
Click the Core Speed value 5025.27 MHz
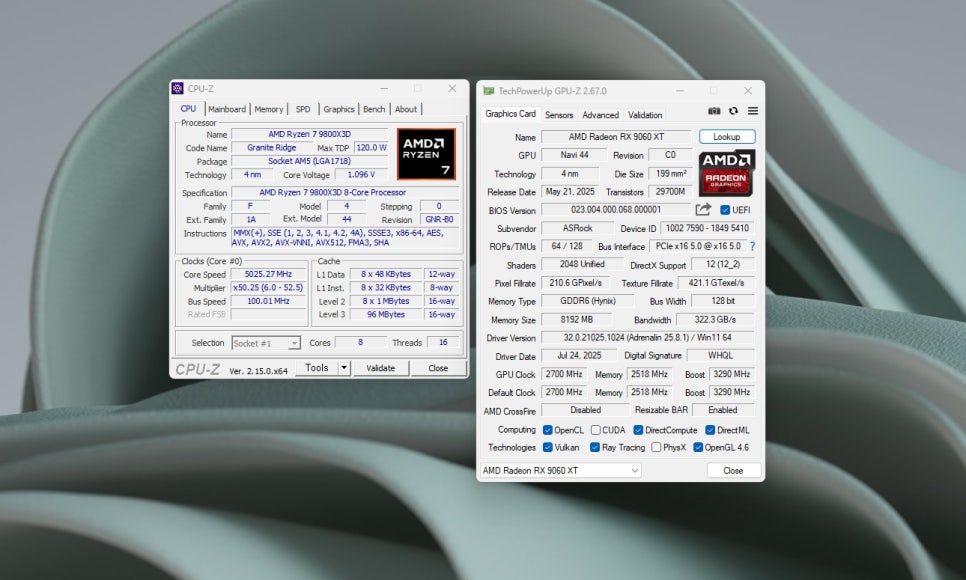point(268,274)
